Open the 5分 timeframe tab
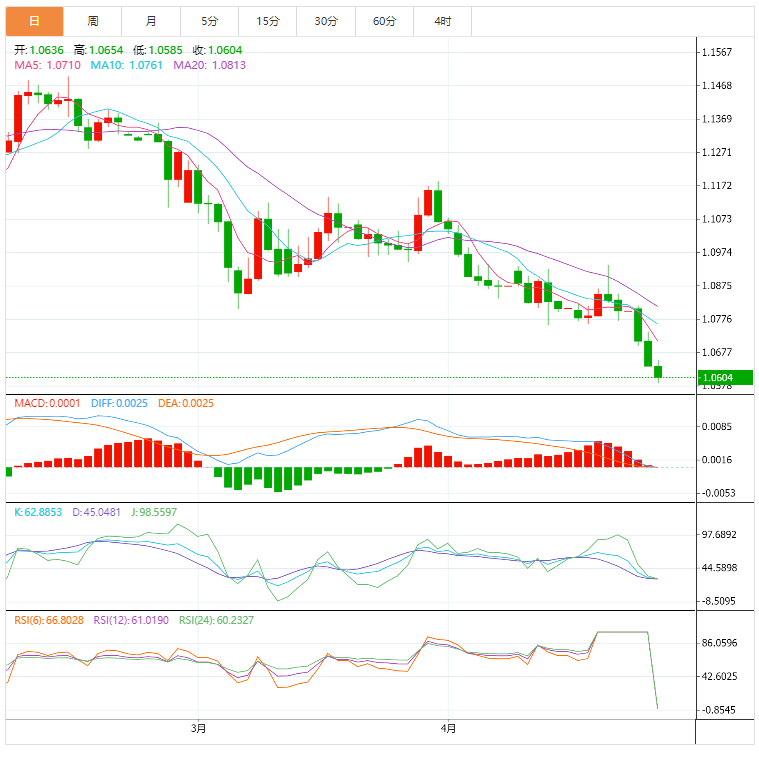The height and width of the screenshot is (759, 759). click(210, 21)
